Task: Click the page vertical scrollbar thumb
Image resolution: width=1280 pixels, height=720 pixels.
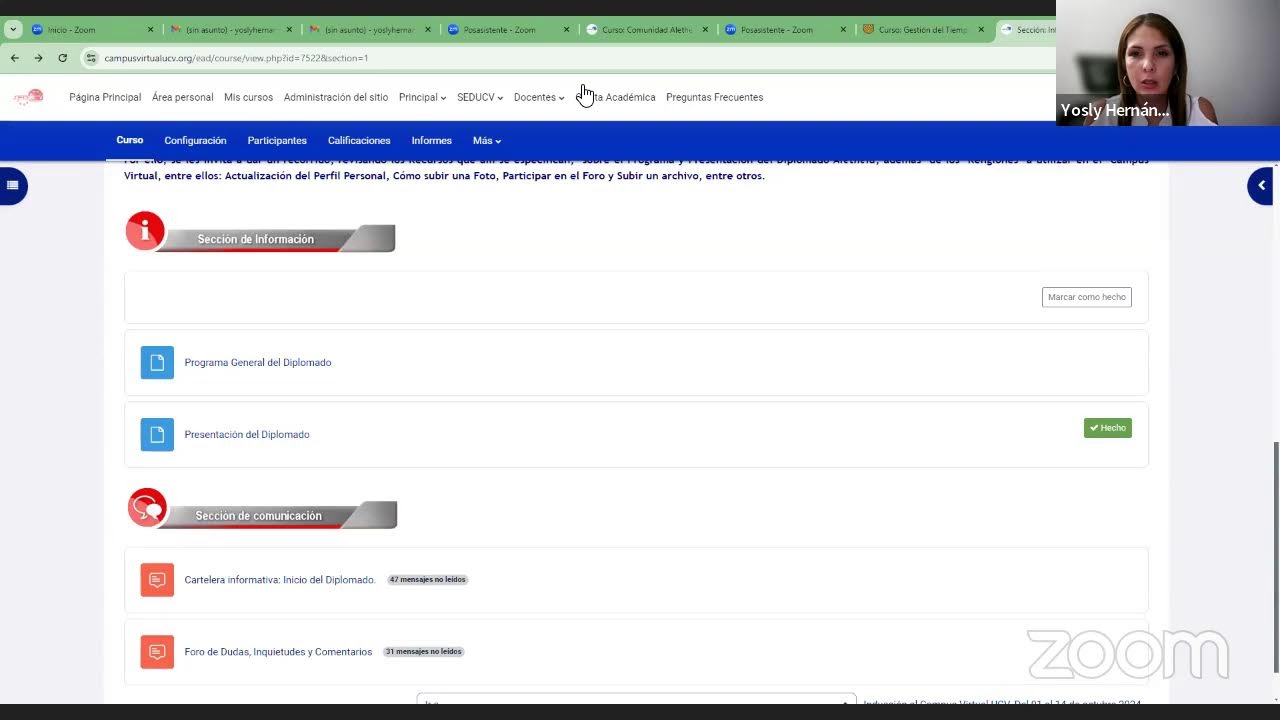Action: [x=1274, y=557]
